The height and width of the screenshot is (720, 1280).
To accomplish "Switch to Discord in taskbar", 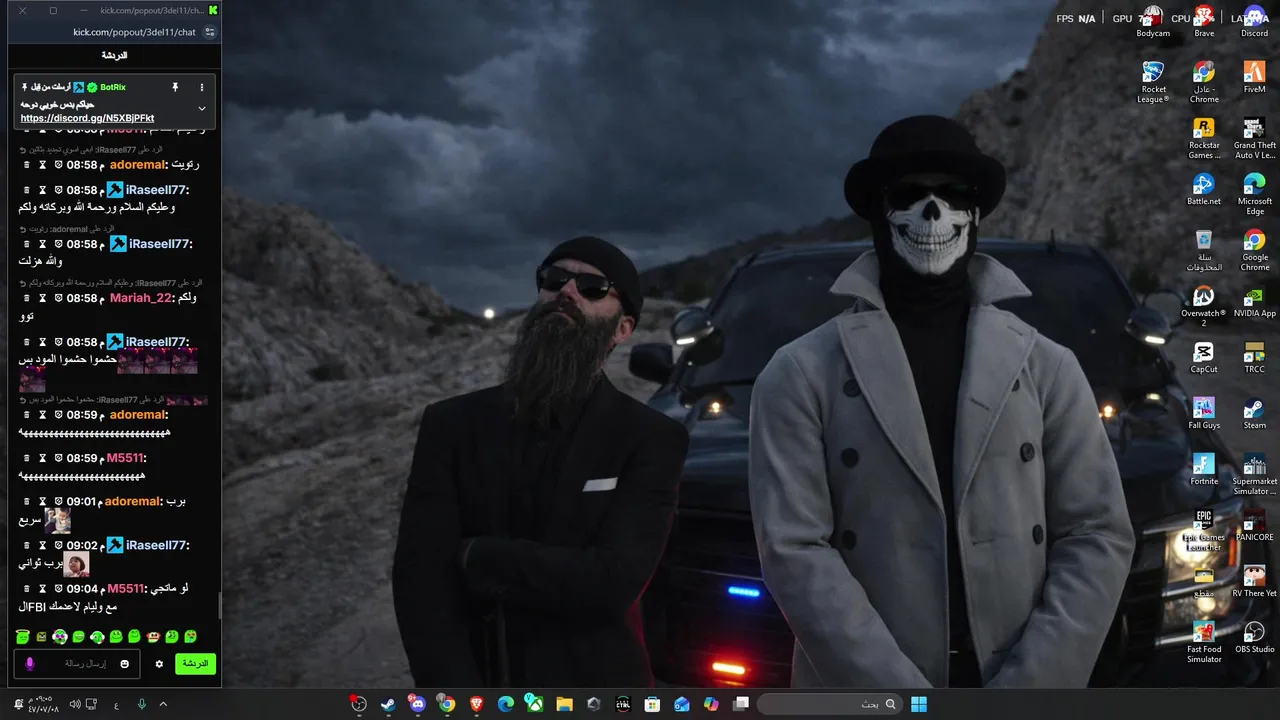I will click(417, 704).
